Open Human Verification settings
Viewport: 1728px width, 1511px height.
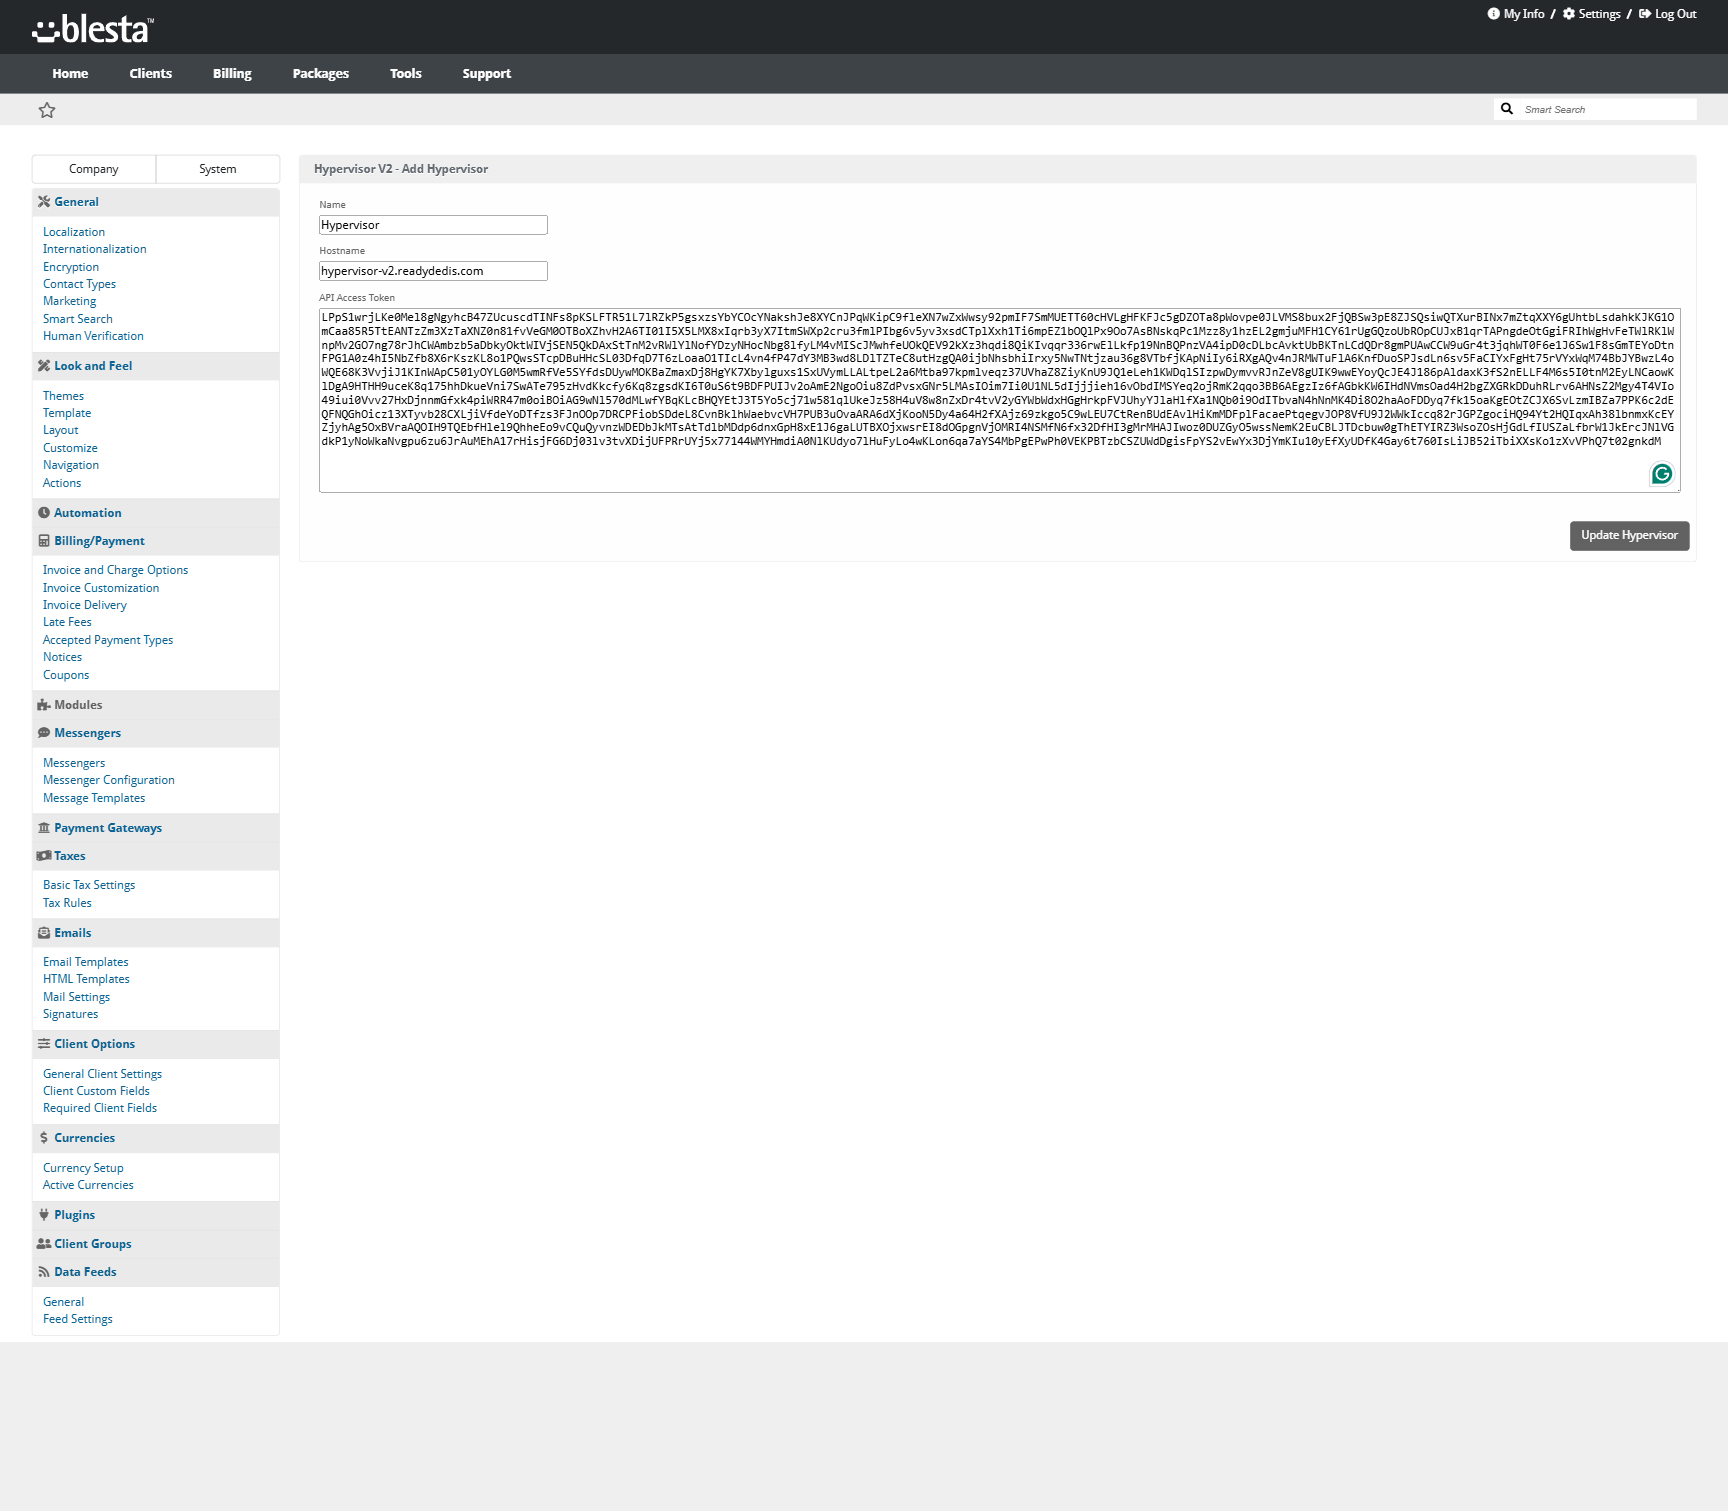[93, 336]
